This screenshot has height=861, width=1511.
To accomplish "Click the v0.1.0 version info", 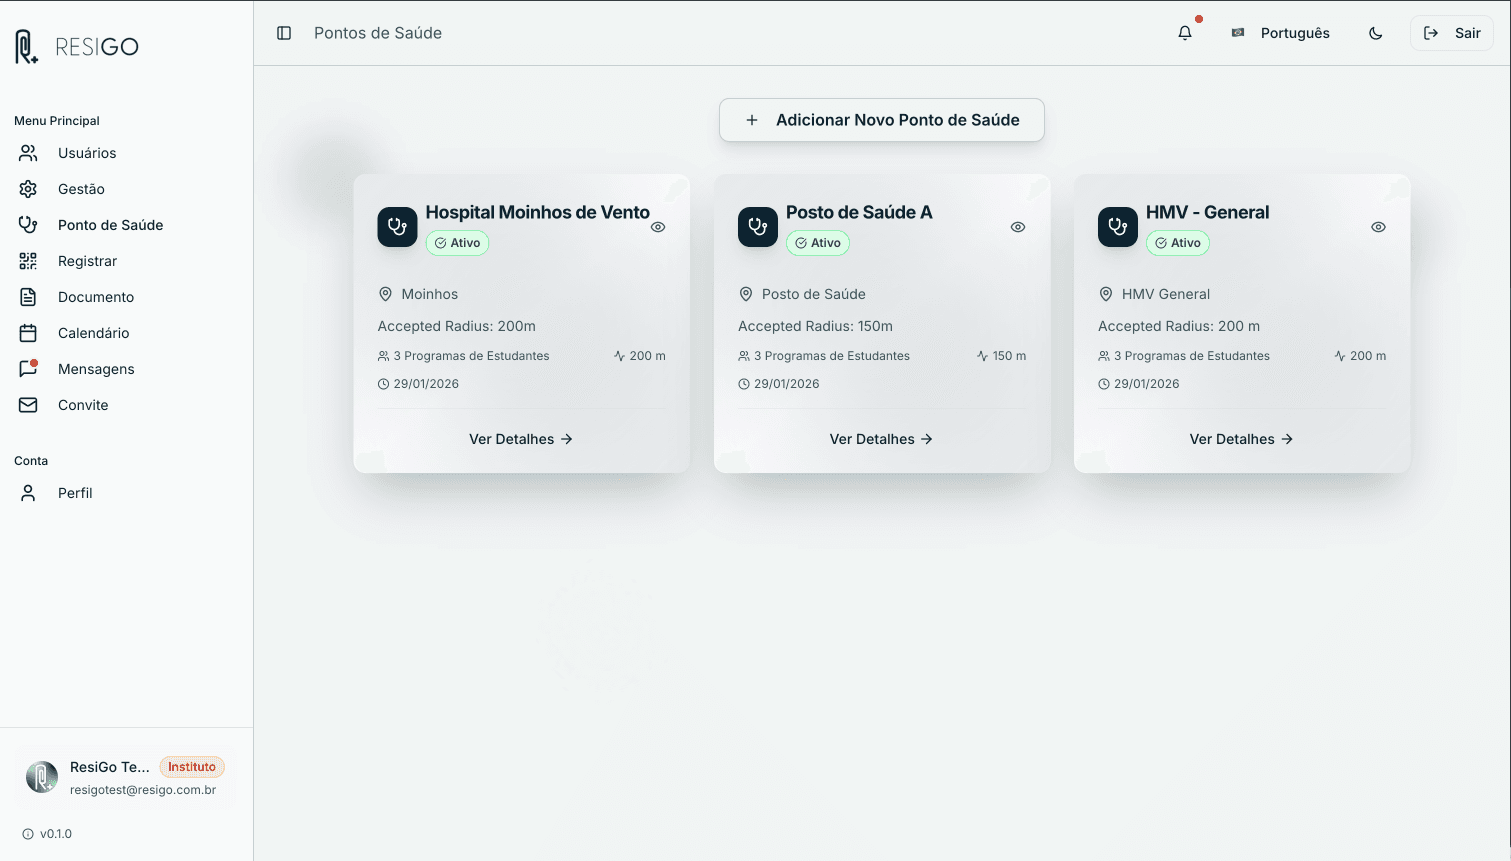I will coord(47,834).
